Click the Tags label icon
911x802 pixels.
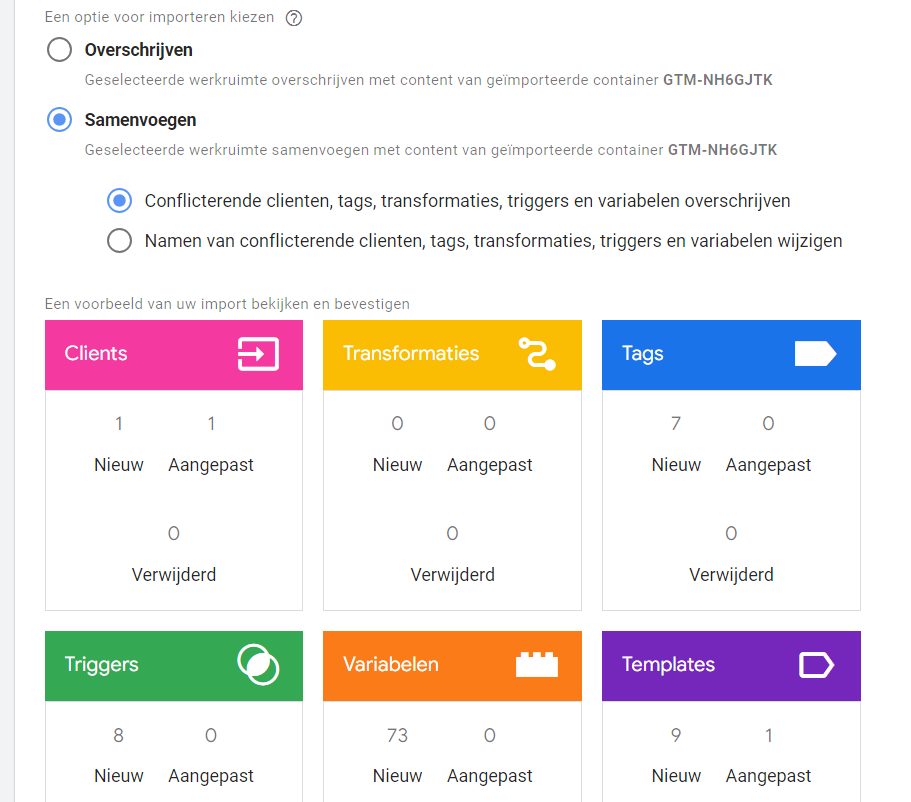click(815, 354)
